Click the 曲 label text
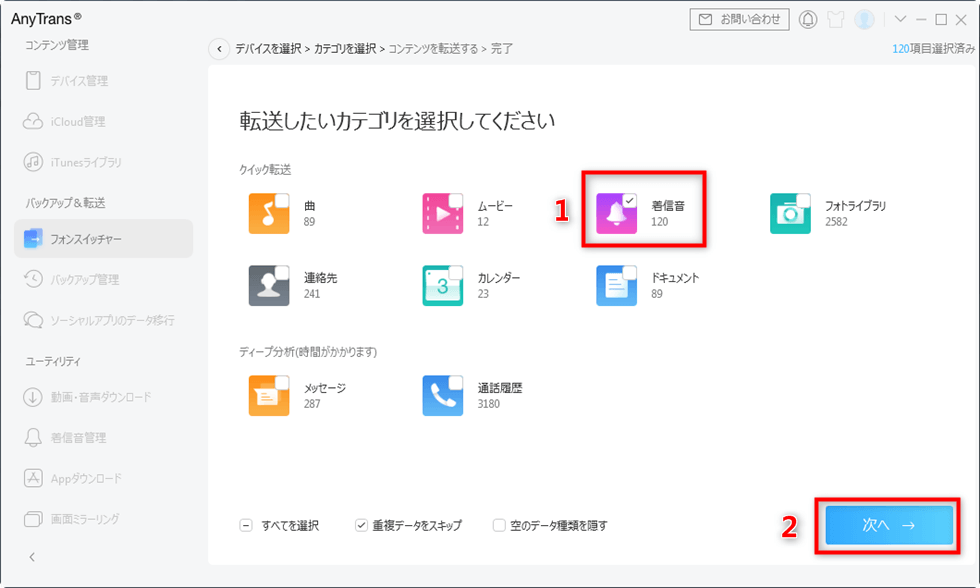This screenshot has height=588, width=980. 309,206
